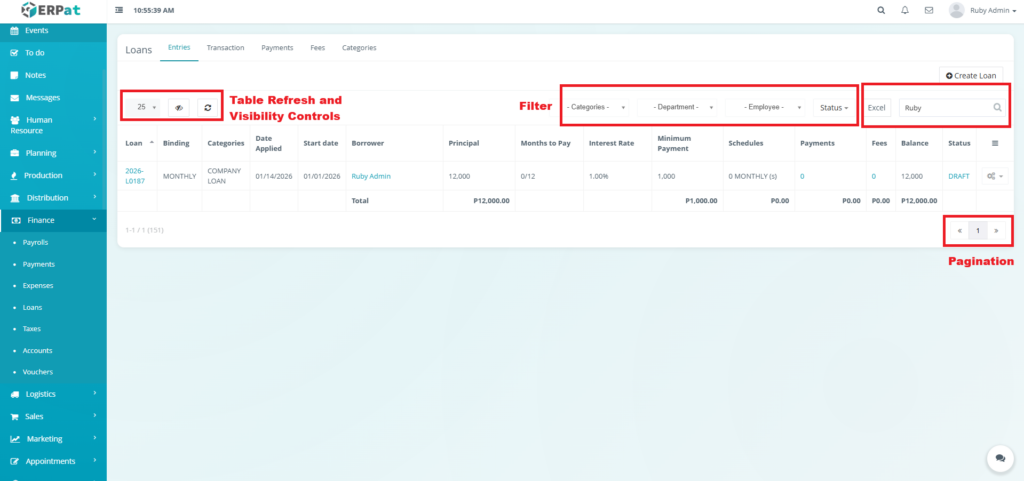Switch to the Transaction tab
Screen dimensions: 1024x481
pyautogui.click(x=225, y=47)
